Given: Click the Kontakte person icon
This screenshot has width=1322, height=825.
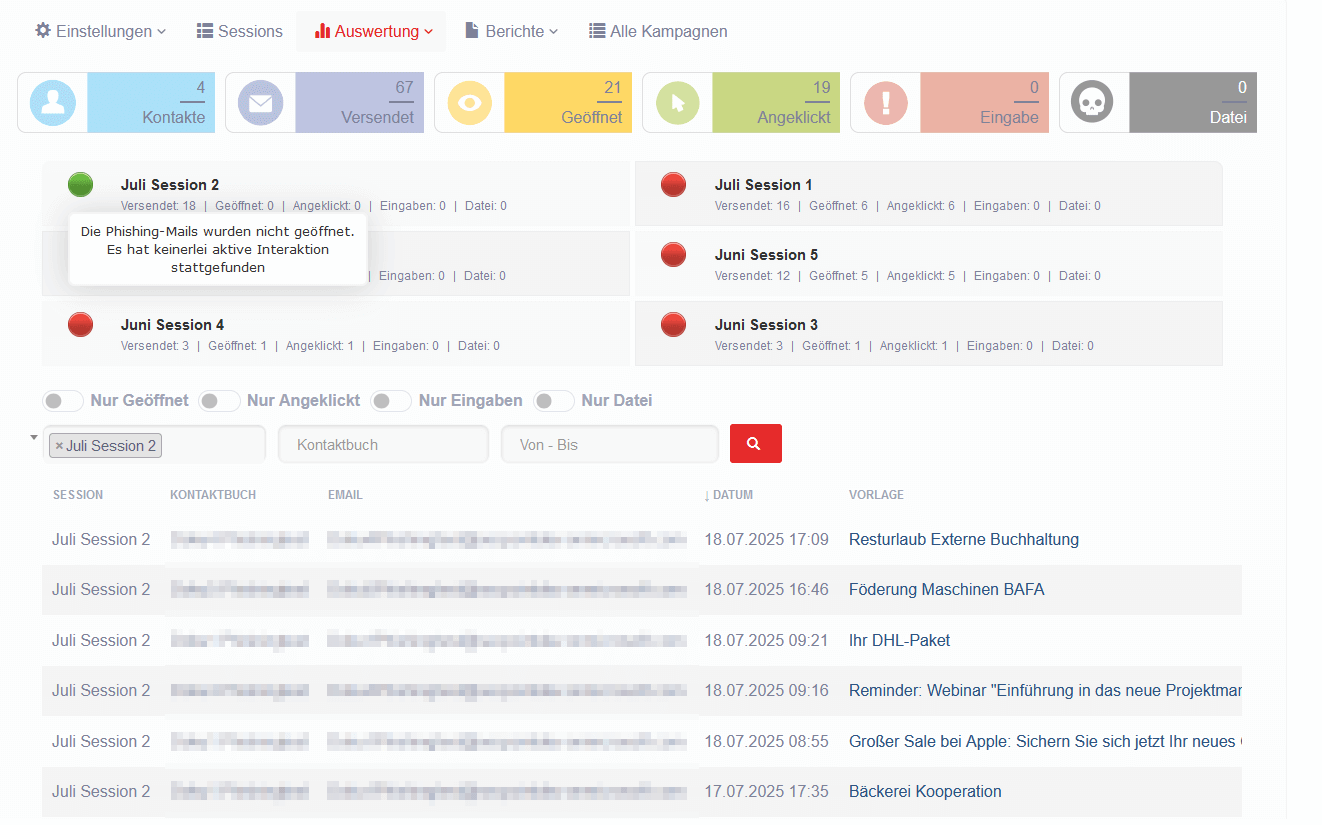Looking at the screenshot, I should click(x=53, y=102).
